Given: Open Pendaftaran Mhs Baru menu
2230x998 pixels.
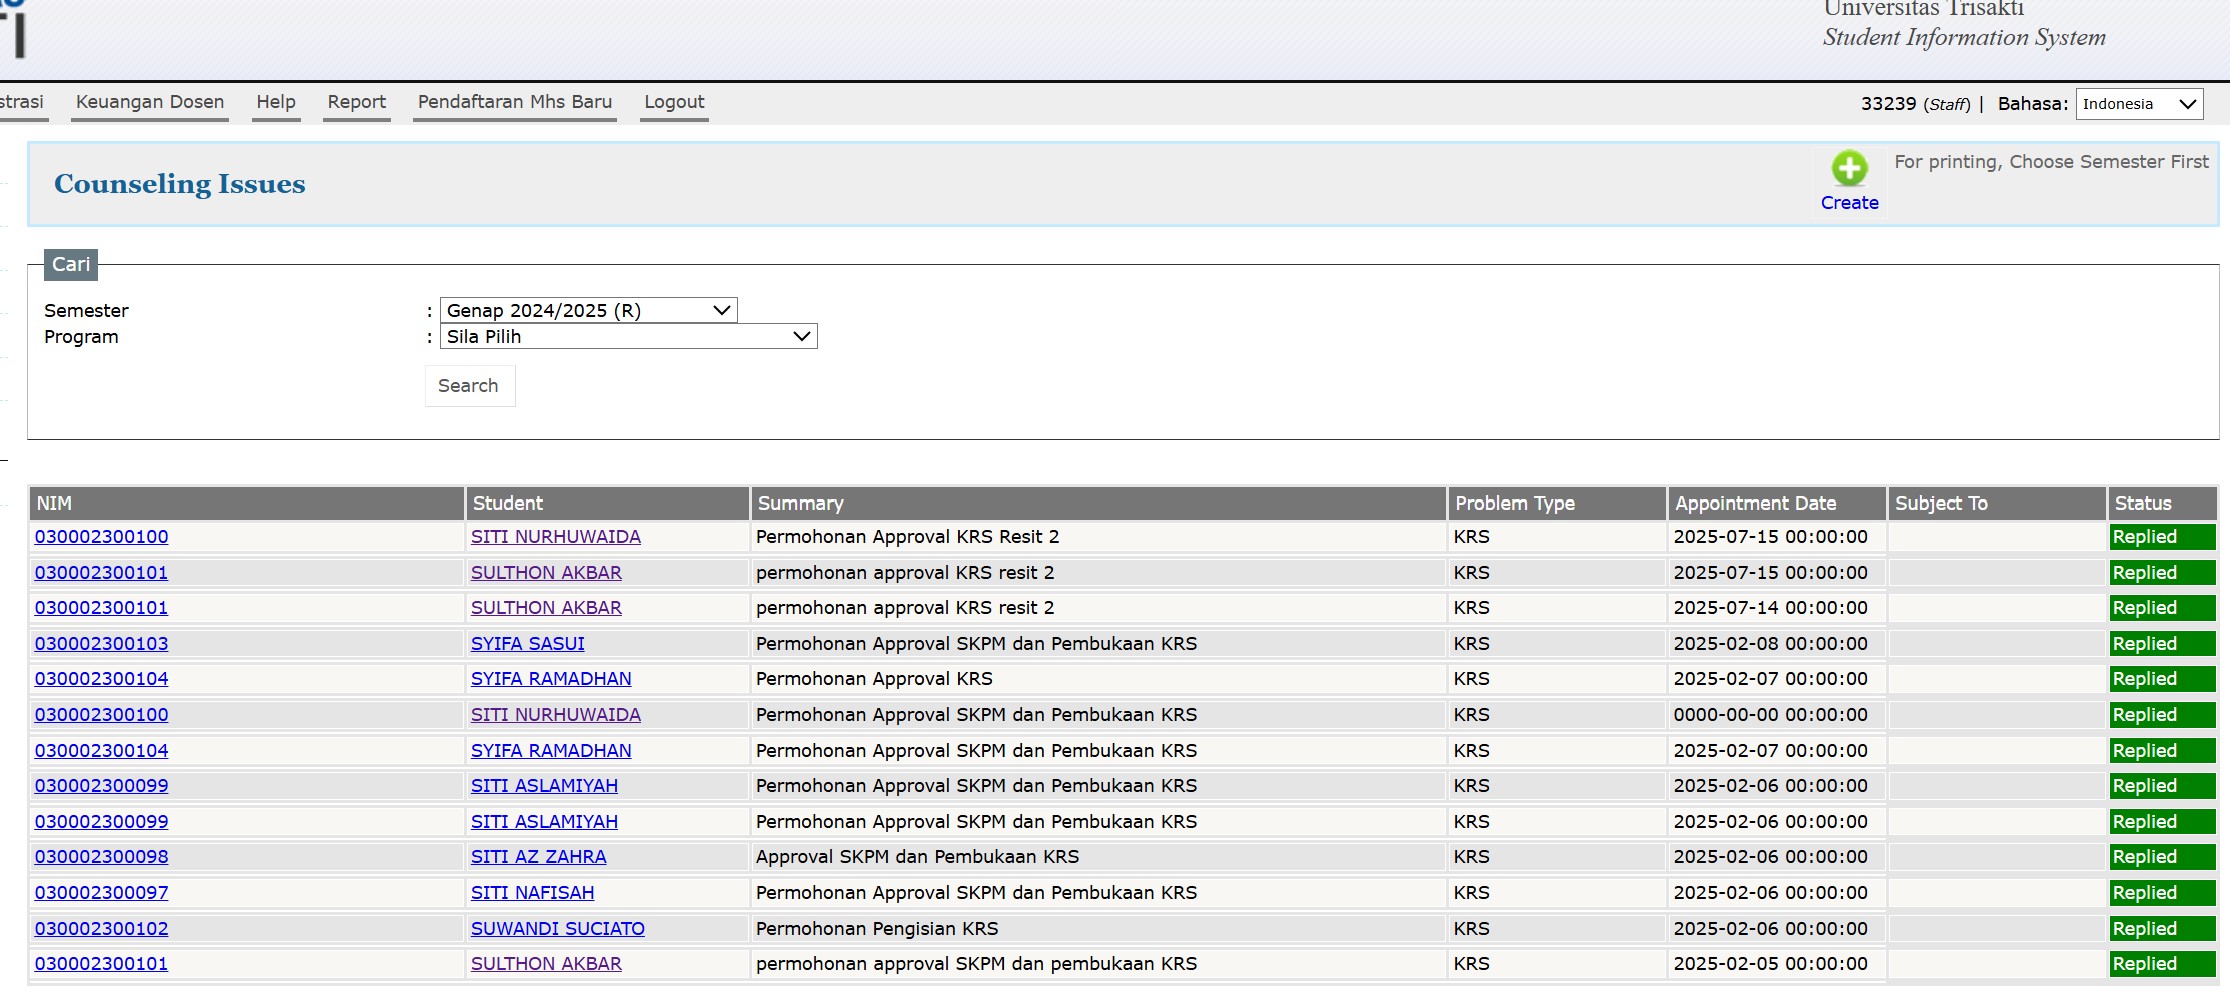Looking at the screenshot, I should click(x=515, y=102).
